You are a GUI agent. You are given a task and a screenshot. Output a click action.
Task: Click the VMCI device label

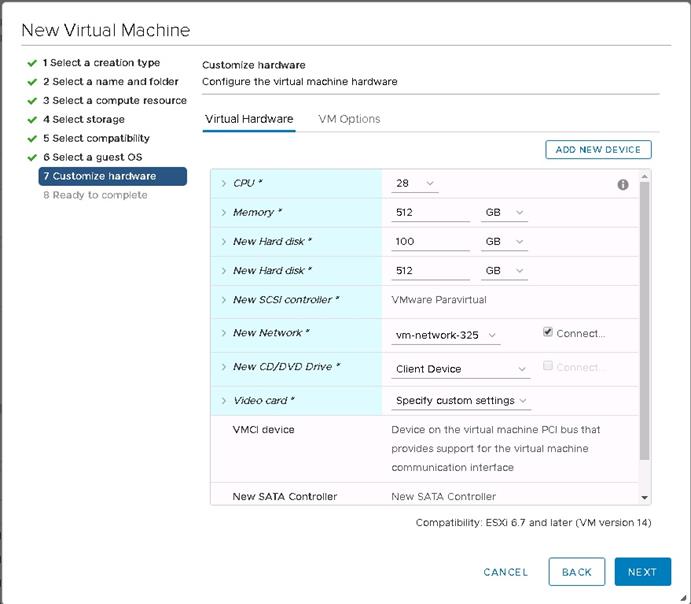pyautogui.click(x=264, y=430)
